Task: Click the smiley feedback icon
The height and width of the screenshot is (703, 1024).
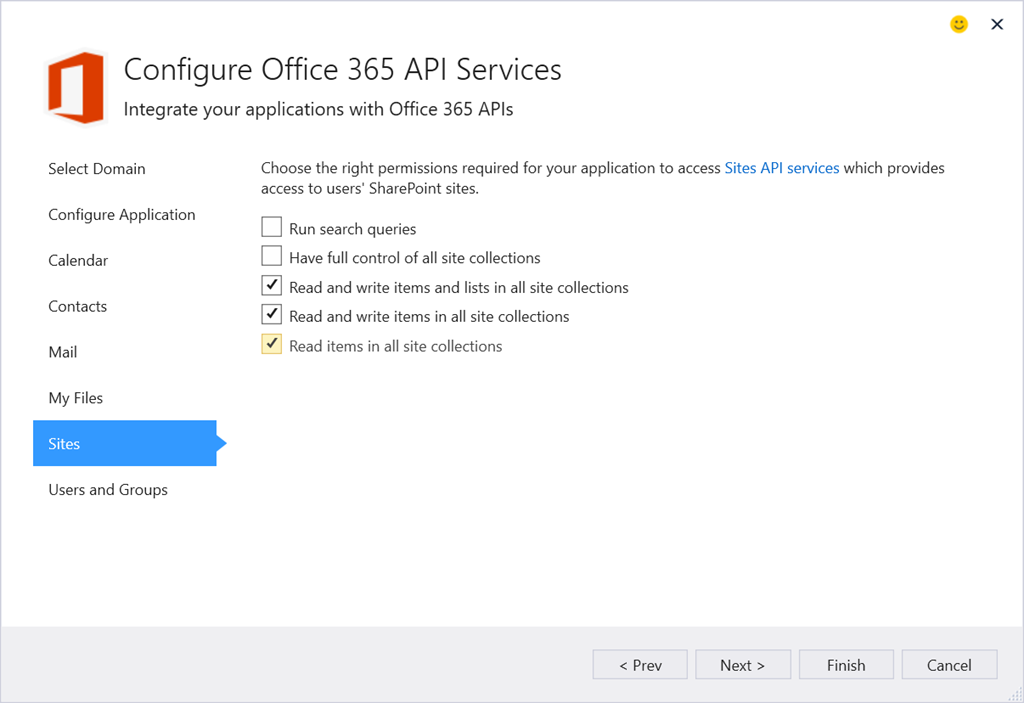Action: [958, 25]
